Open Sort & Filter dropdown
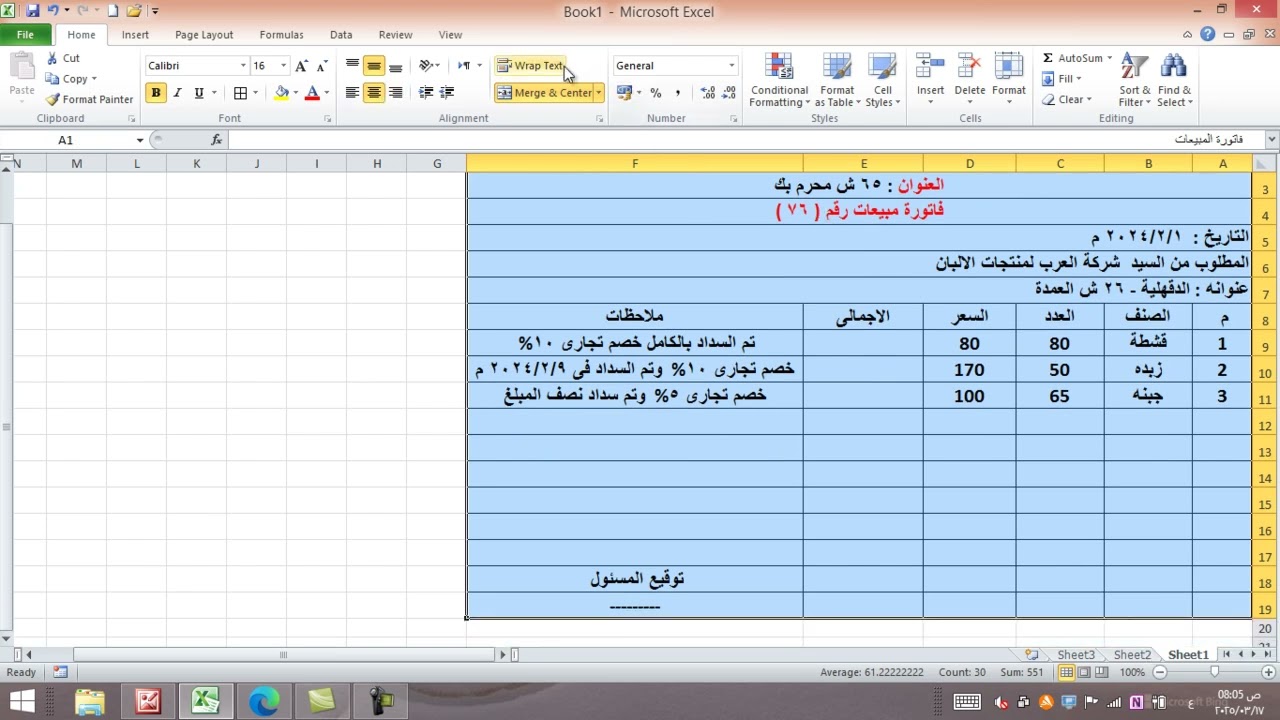This screenshot has height=720, width=1280. click(x=1135, y=80)
